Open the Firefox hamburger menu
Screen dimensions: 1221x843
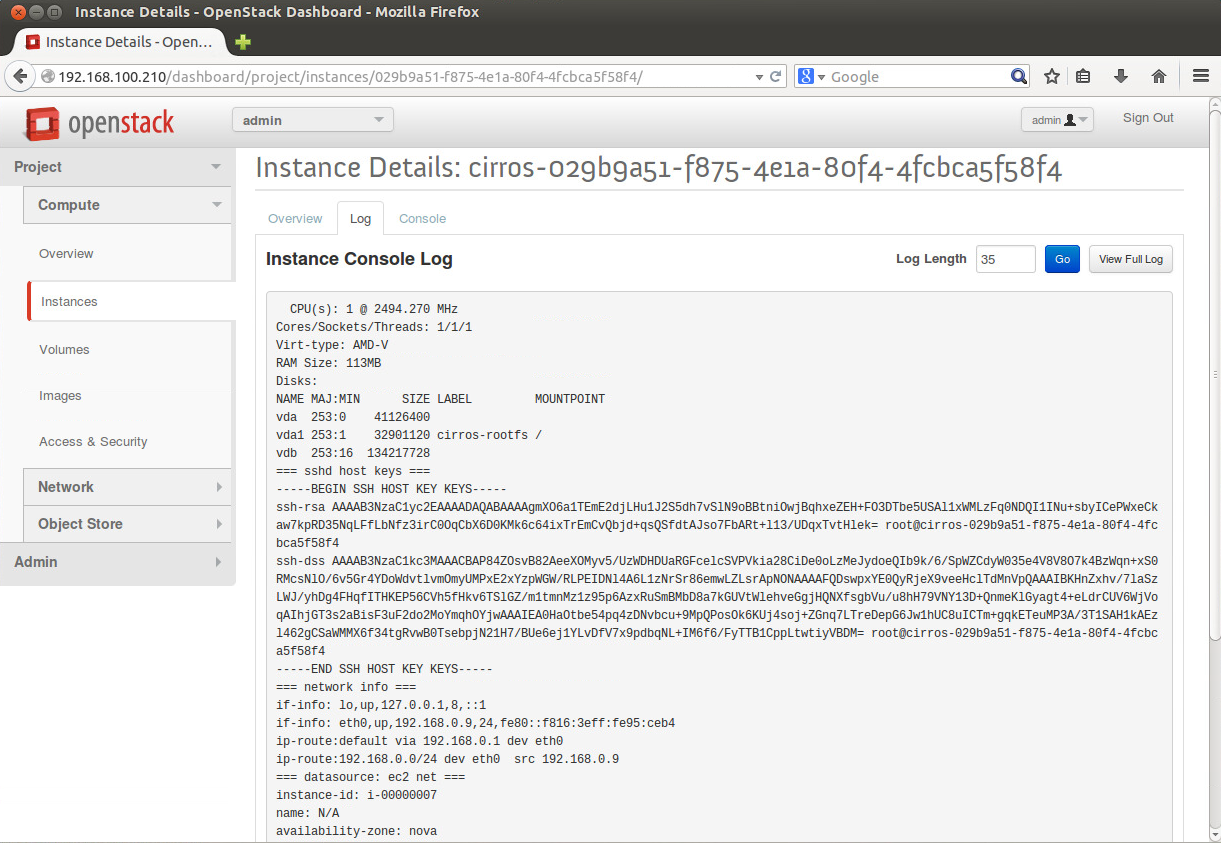click(x=1200, y=75)
